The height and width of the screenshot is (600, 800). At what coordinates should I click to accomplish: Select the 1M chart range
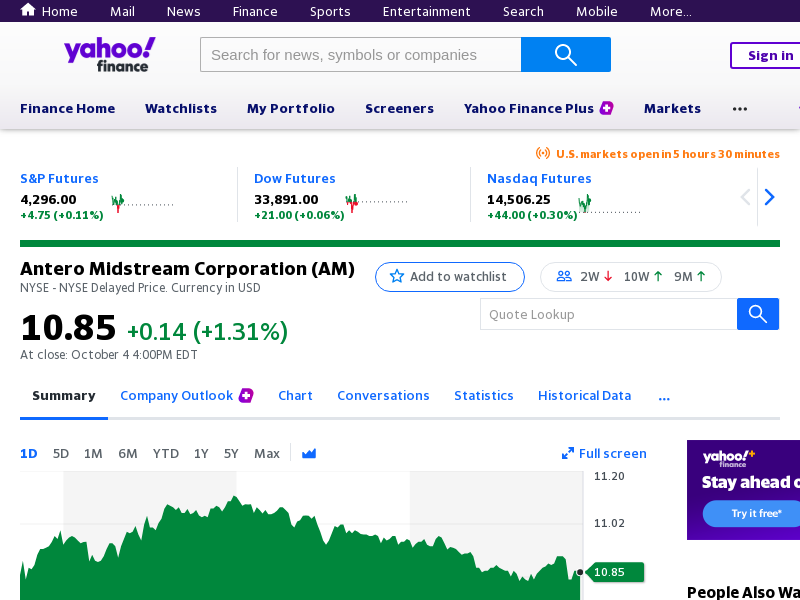[93, 454]
